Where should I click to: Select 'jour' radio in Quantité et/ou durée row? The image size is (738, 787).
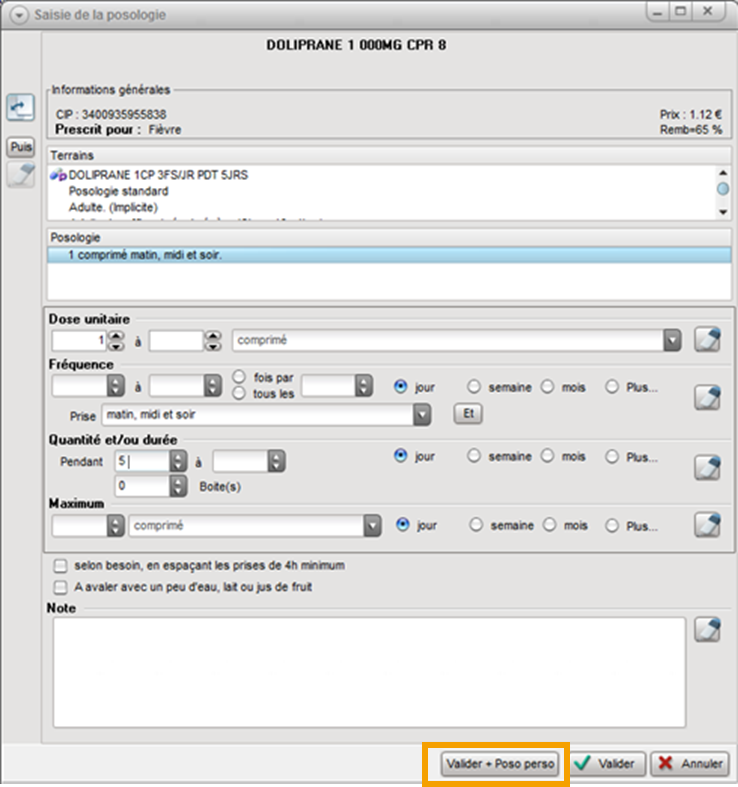(401, 456)
